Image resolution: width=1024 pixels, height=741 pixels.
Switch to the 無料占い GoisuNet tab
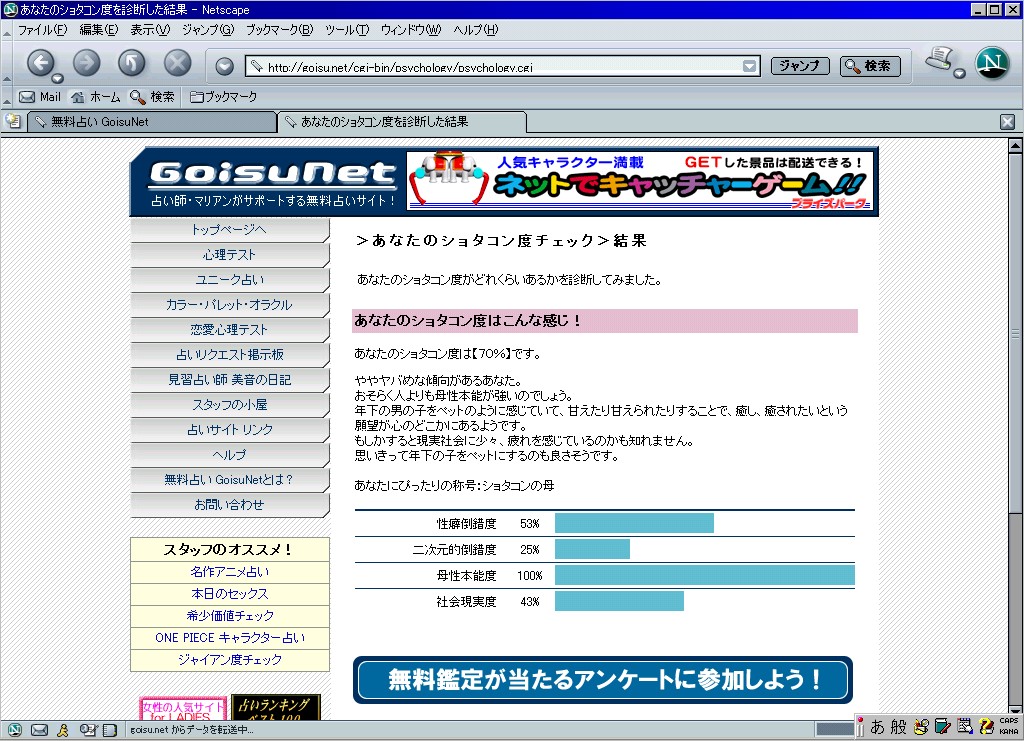[x=152, y=122]
